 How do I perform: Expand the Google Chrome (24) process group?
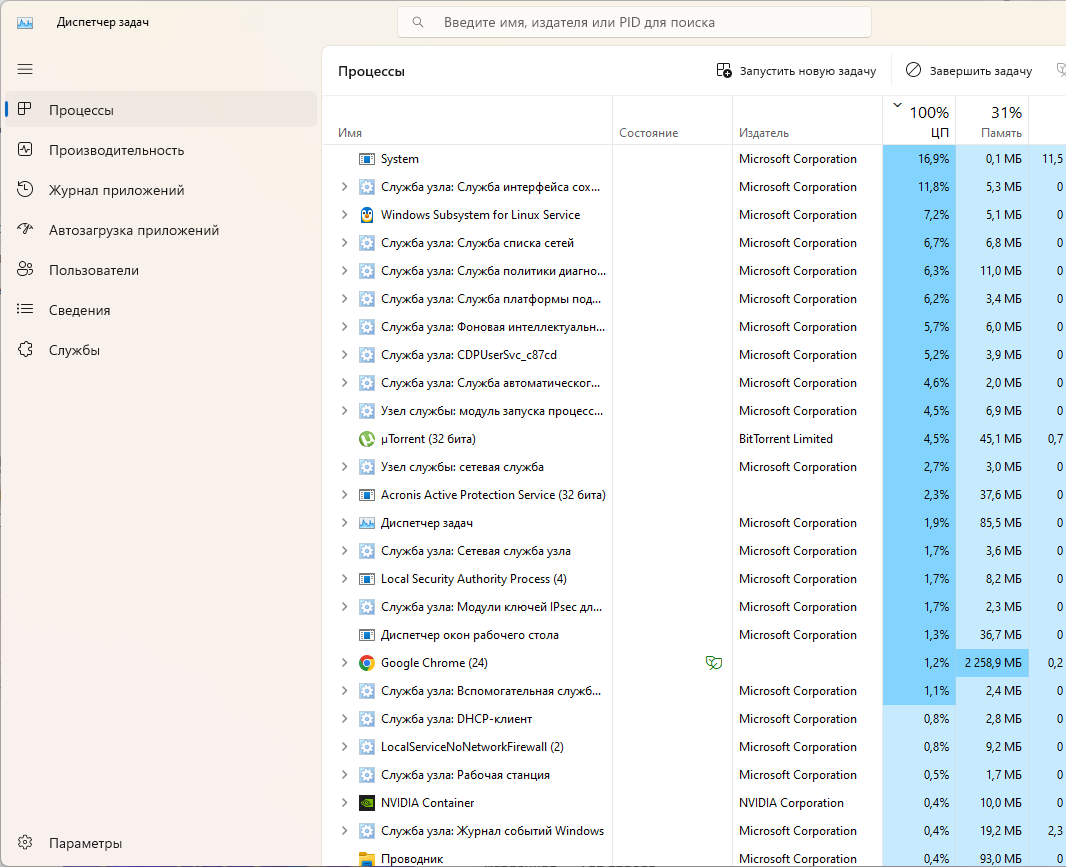pyautogui.click(x=344, y=663)
